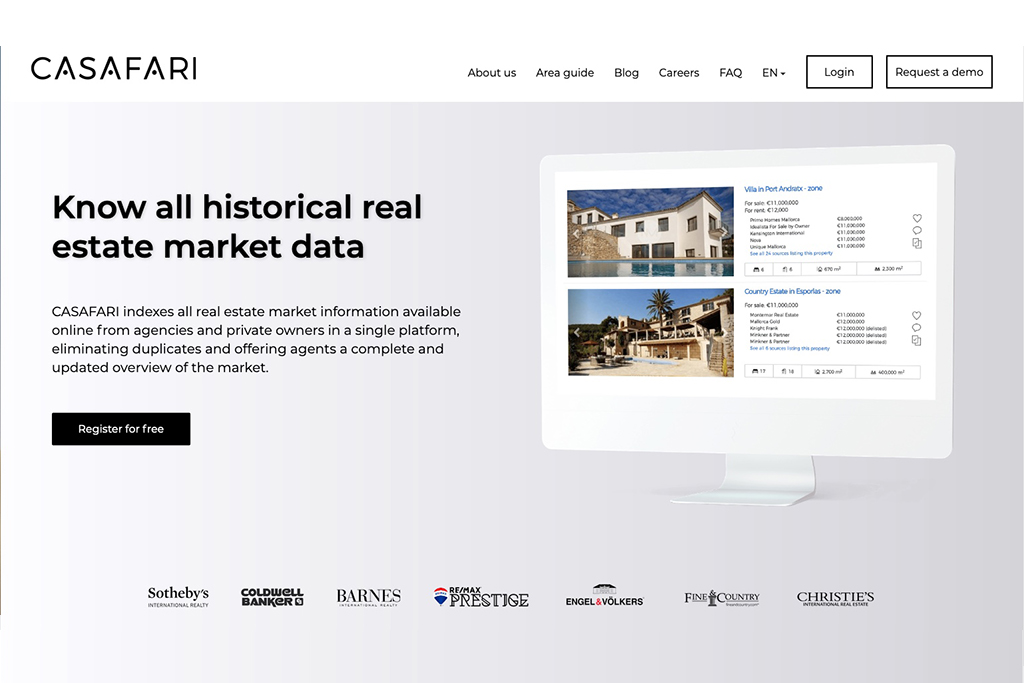This screenshot has width=1024, height=683.
Task: Expand the EN language dropdown
Action: 774,72
